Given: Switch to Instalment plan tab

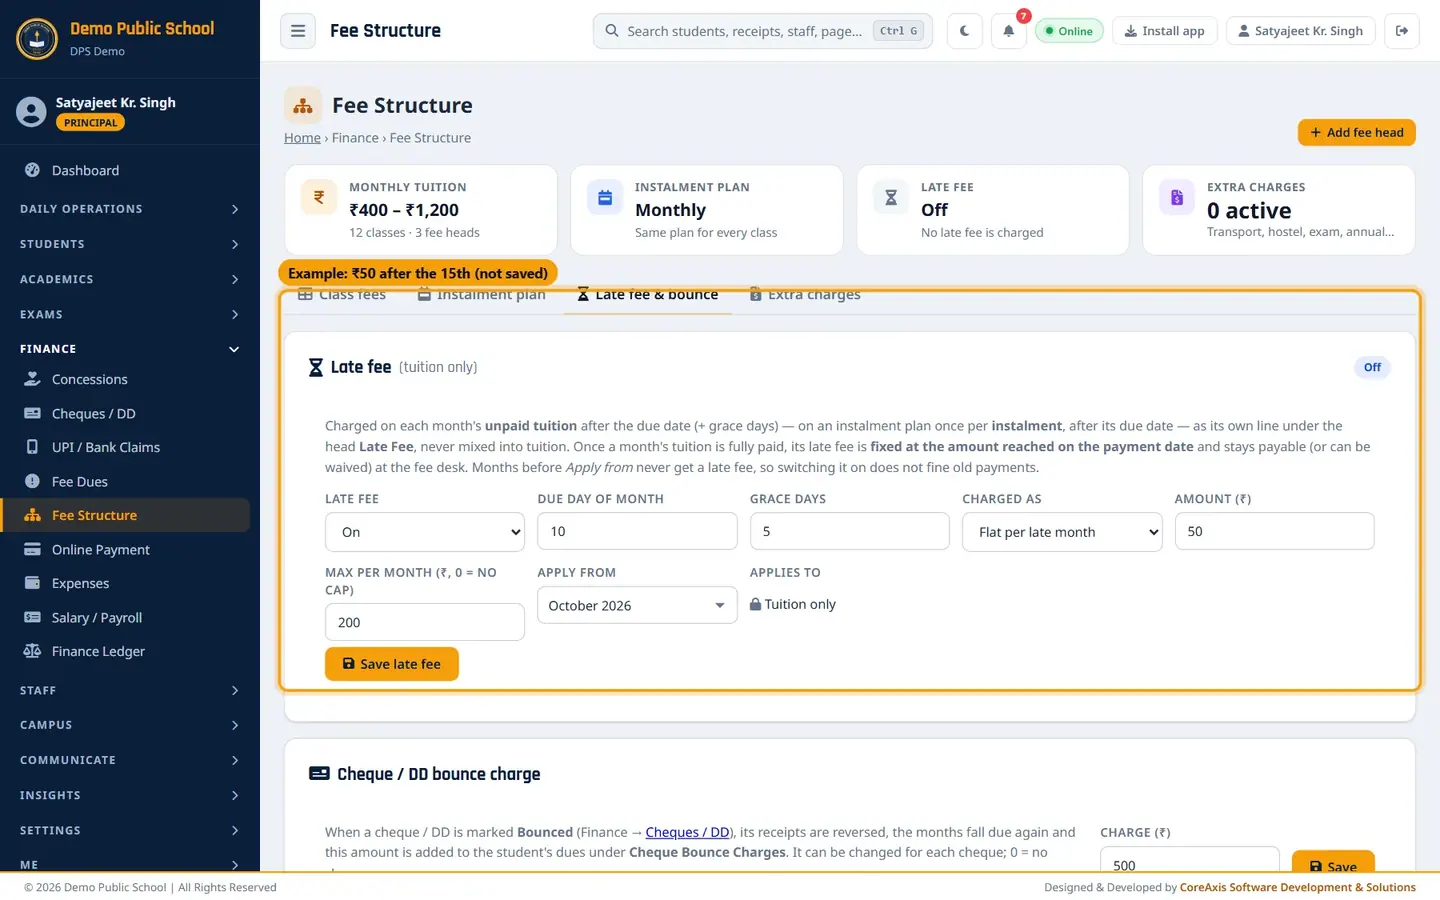Looking at the screenshot, I should [x=482, y=295].
